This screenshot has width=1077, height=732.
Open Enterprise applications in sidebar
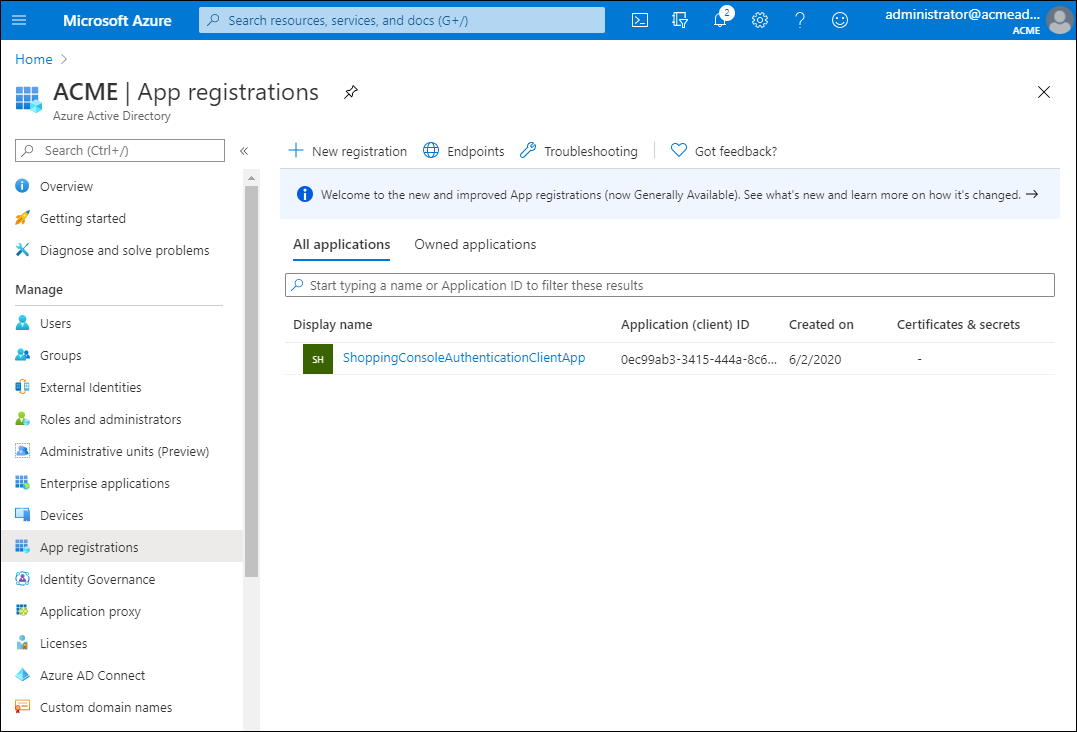click(x=104, y=483)
